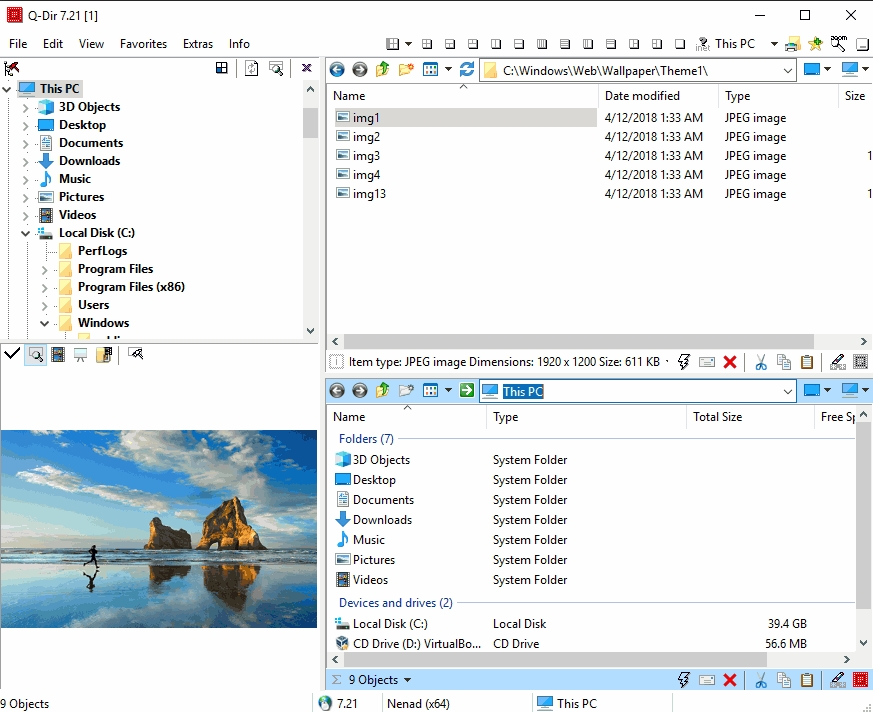Open the This PC toolbar dropdown arrow
This screenshot has width=873, height=712.
(x=774, y=44)
